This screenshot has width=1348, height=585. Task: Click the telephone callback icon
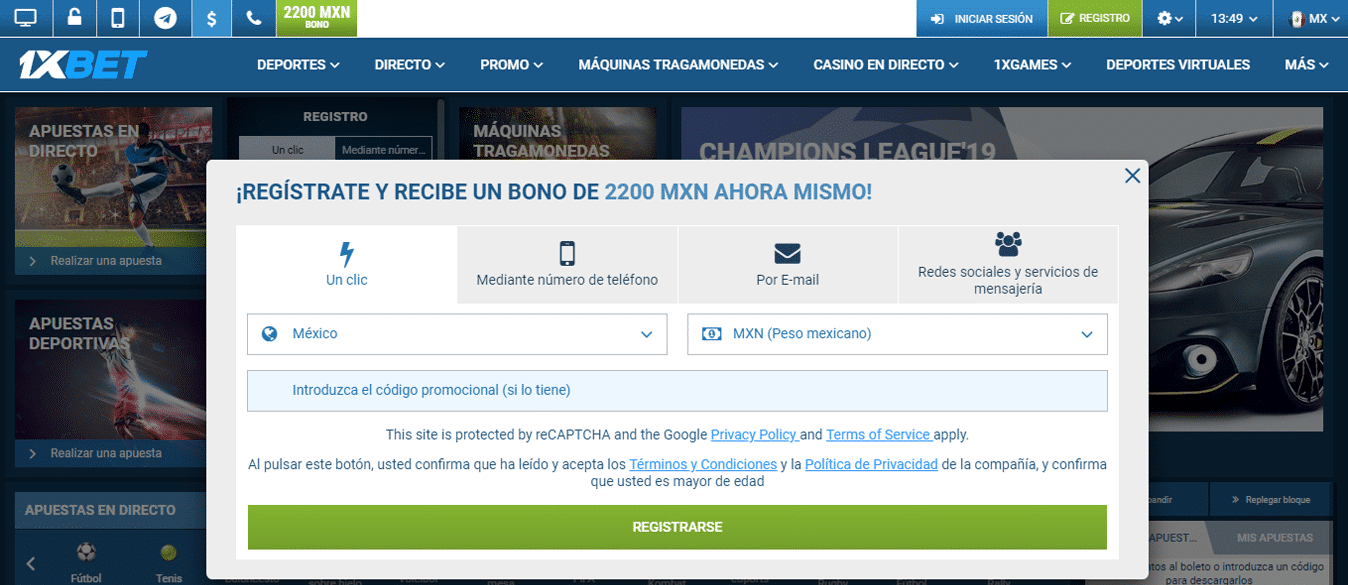[x=253, y=18]
